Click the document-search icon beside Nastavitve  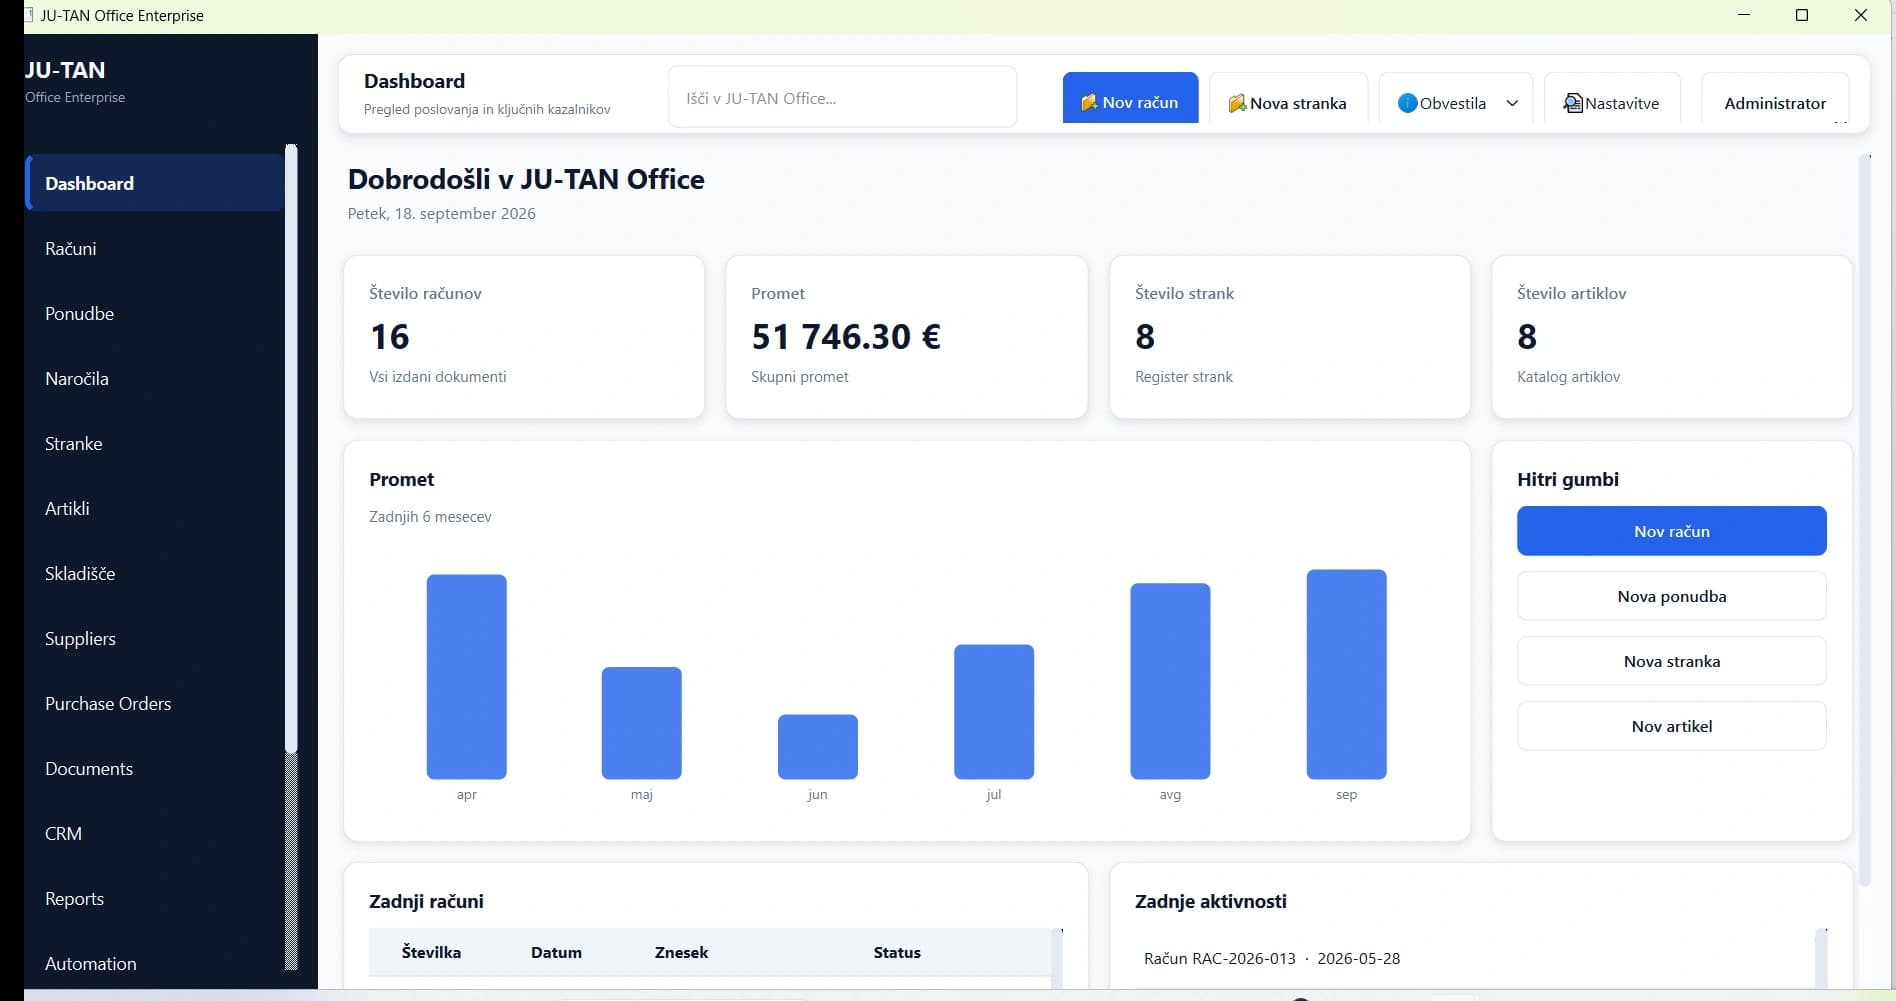[x=1573, y=103]
